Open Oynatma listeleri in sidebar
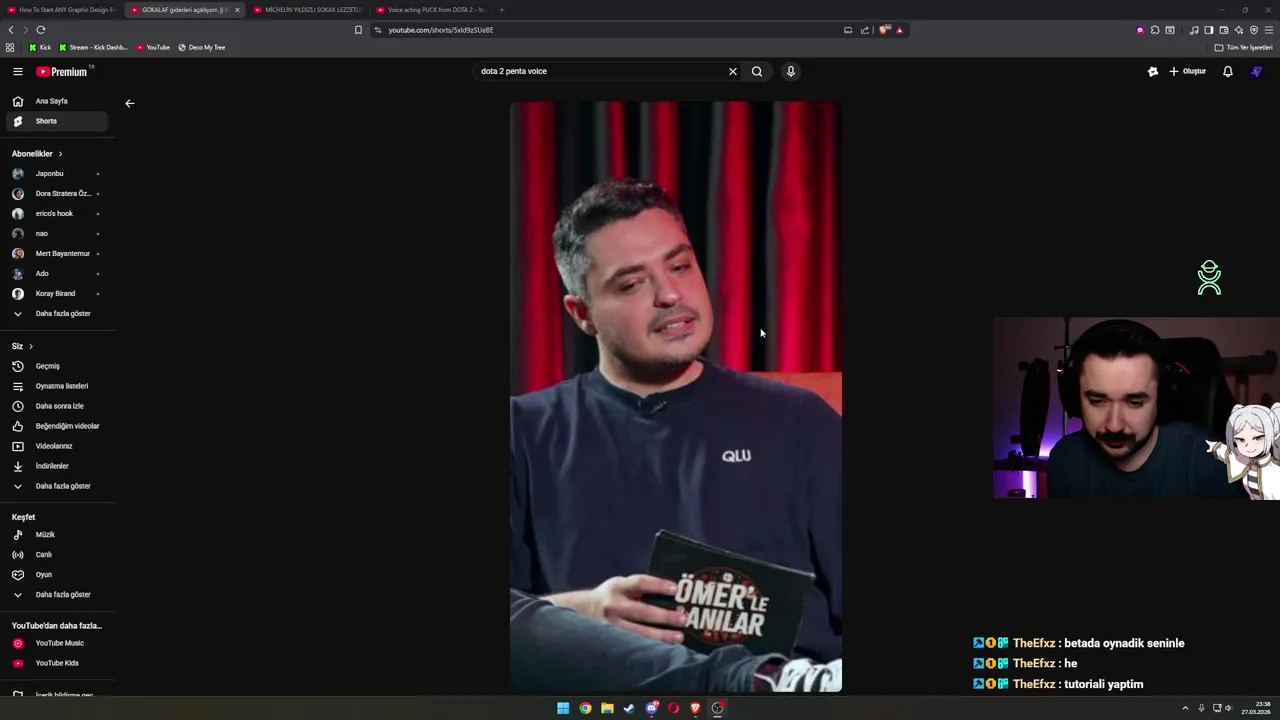The width and height of the screenshot is (1280, 720). pos(57,386)
